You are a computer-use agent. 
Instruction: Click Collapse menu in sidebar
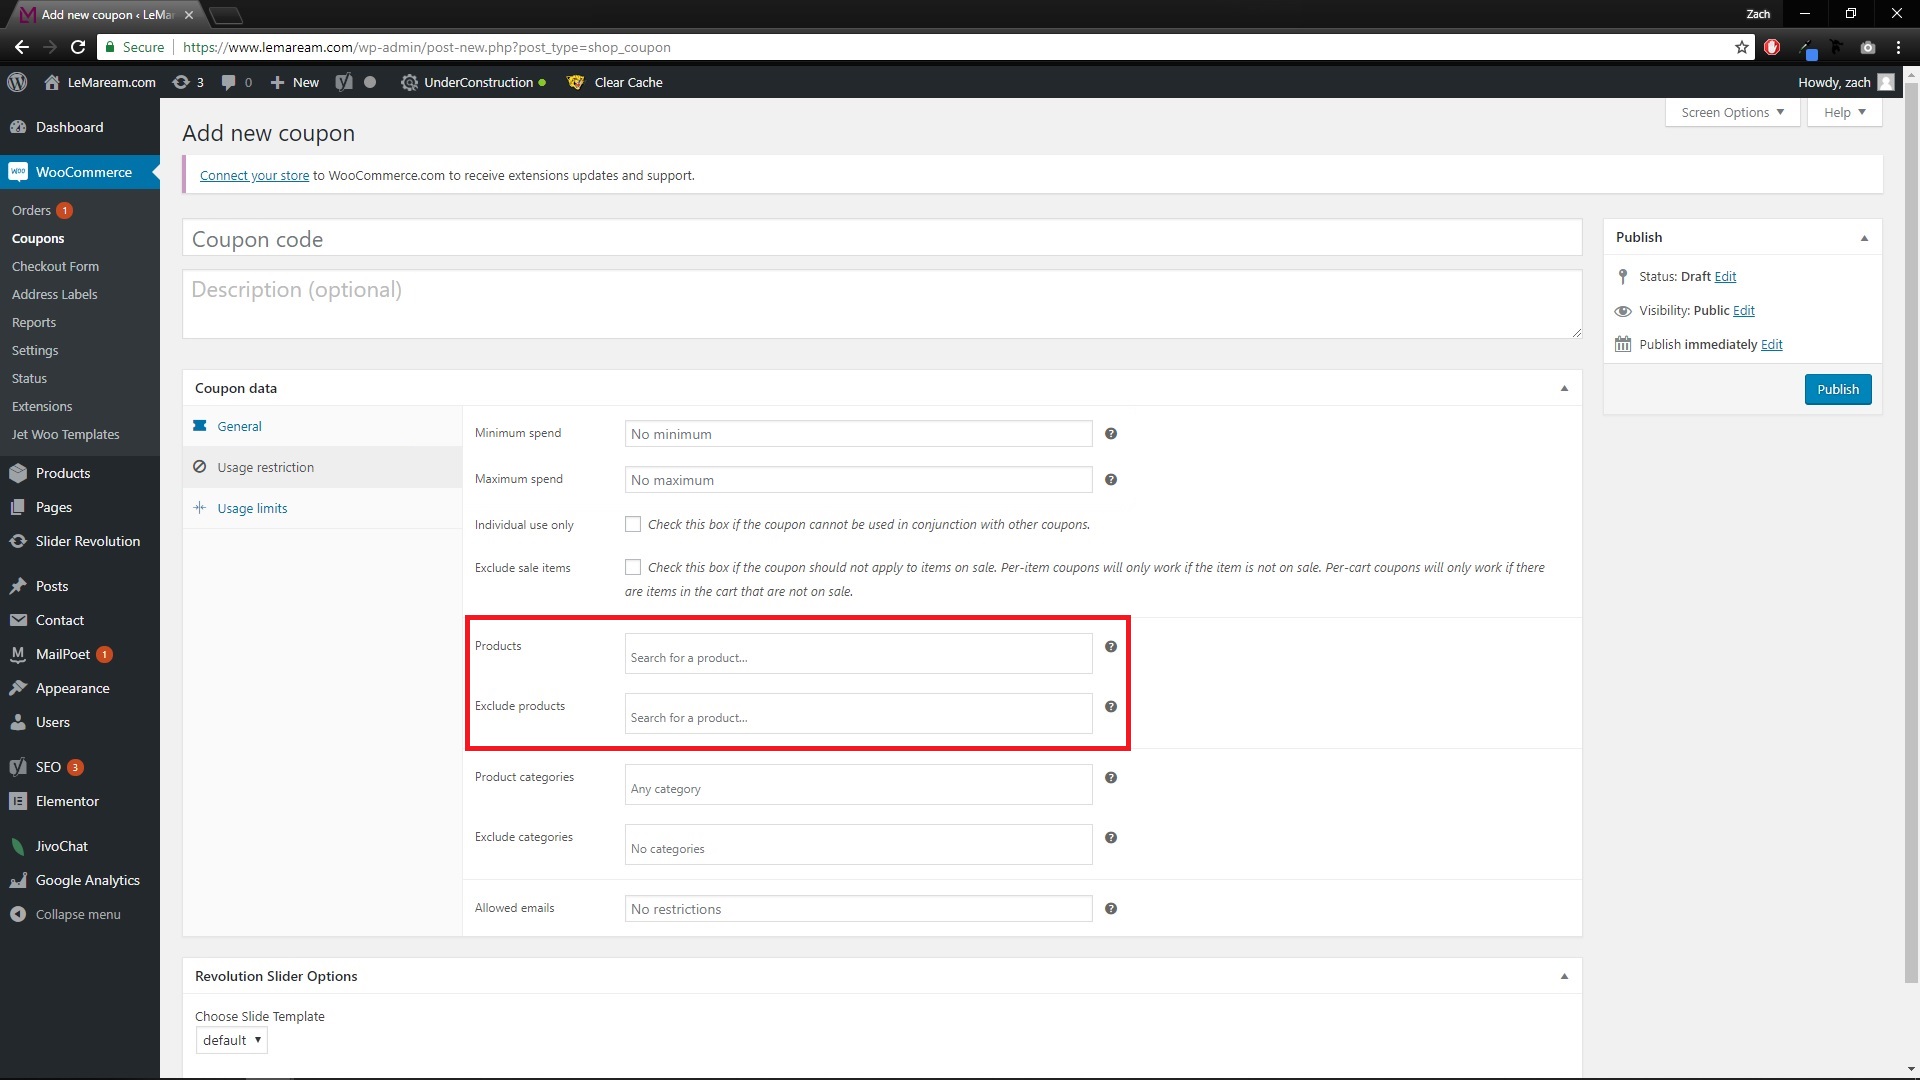coord(80,914)
